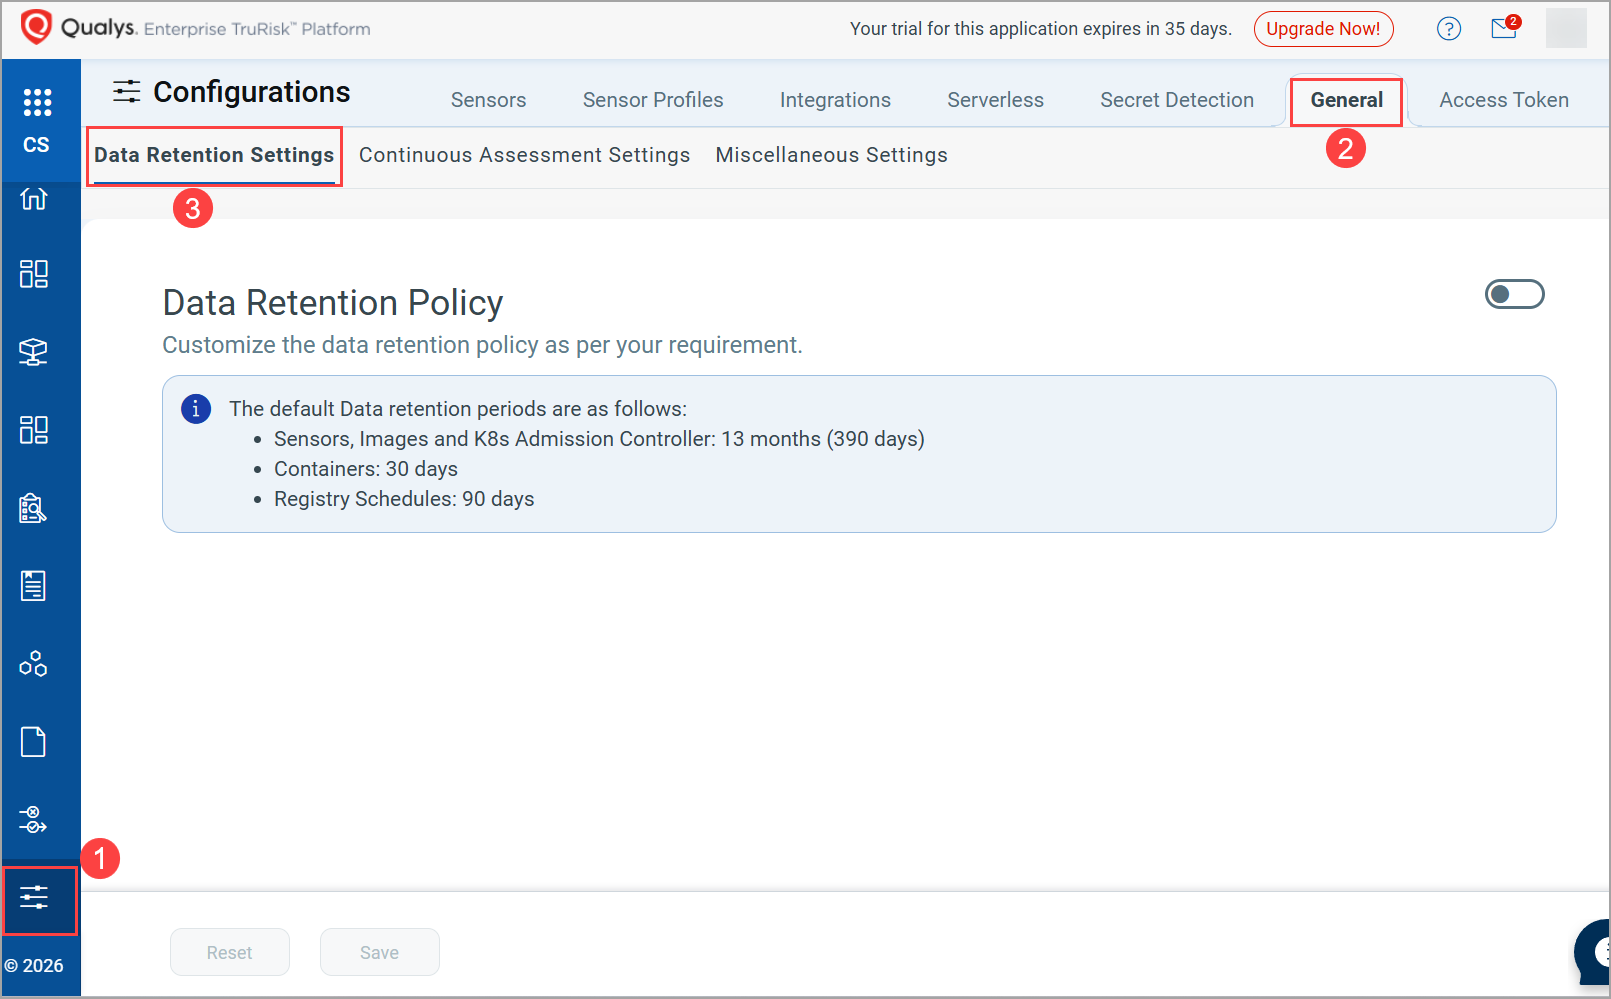Open the Dashboards icon in the sidebar

33,273
